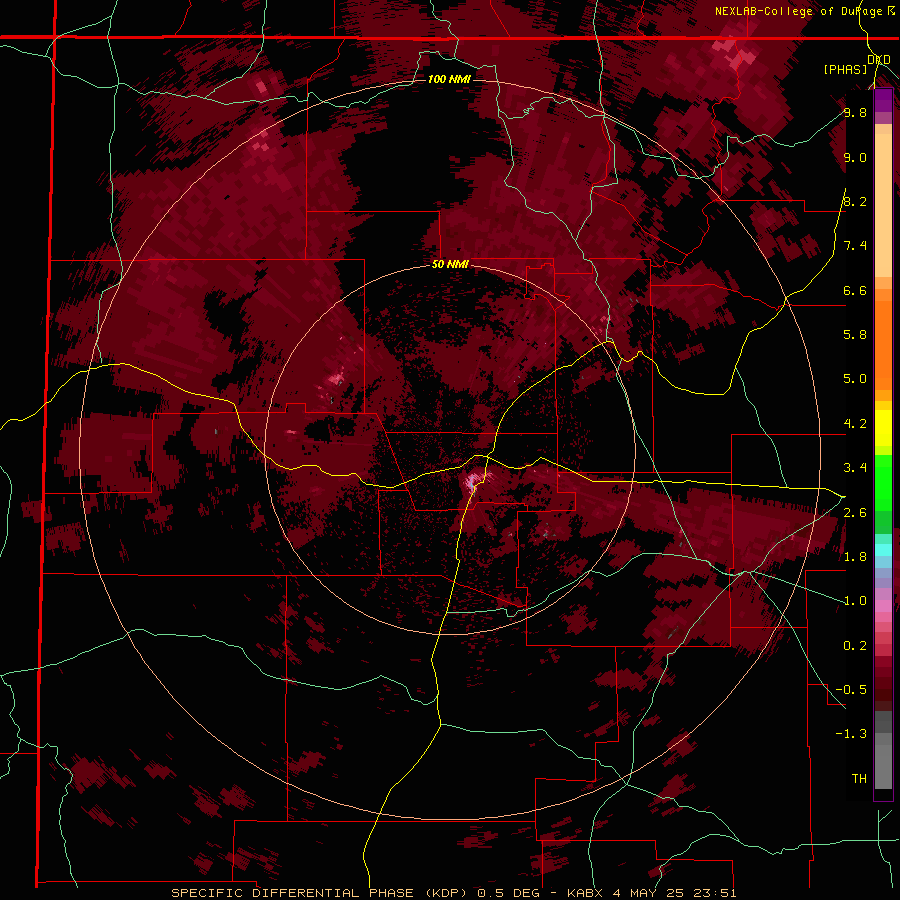Click the cyan segment of the color bar
This screenshot has height=900, width=900.
point(883,550)
